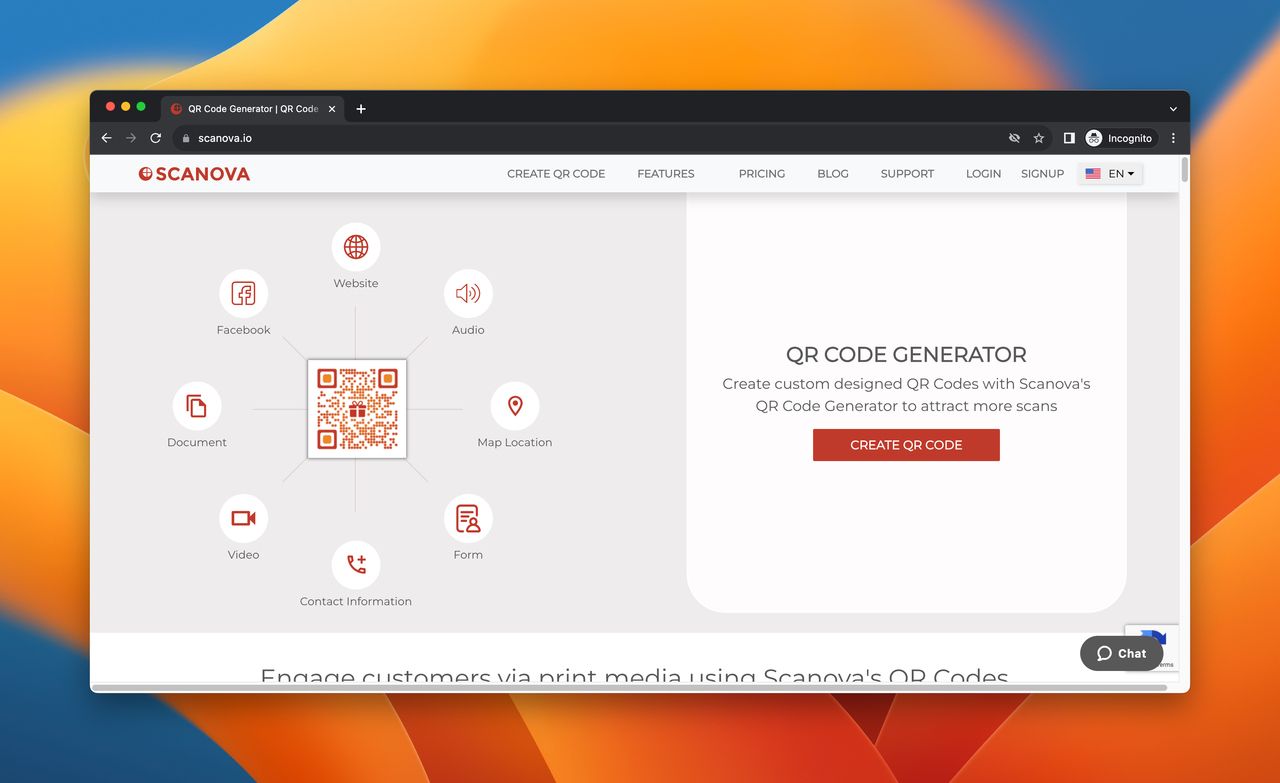The width and height of the screenshot is (1280, 783).
Task: Open CREATE QR CODE in the navbar
Action: pos(556,174)
